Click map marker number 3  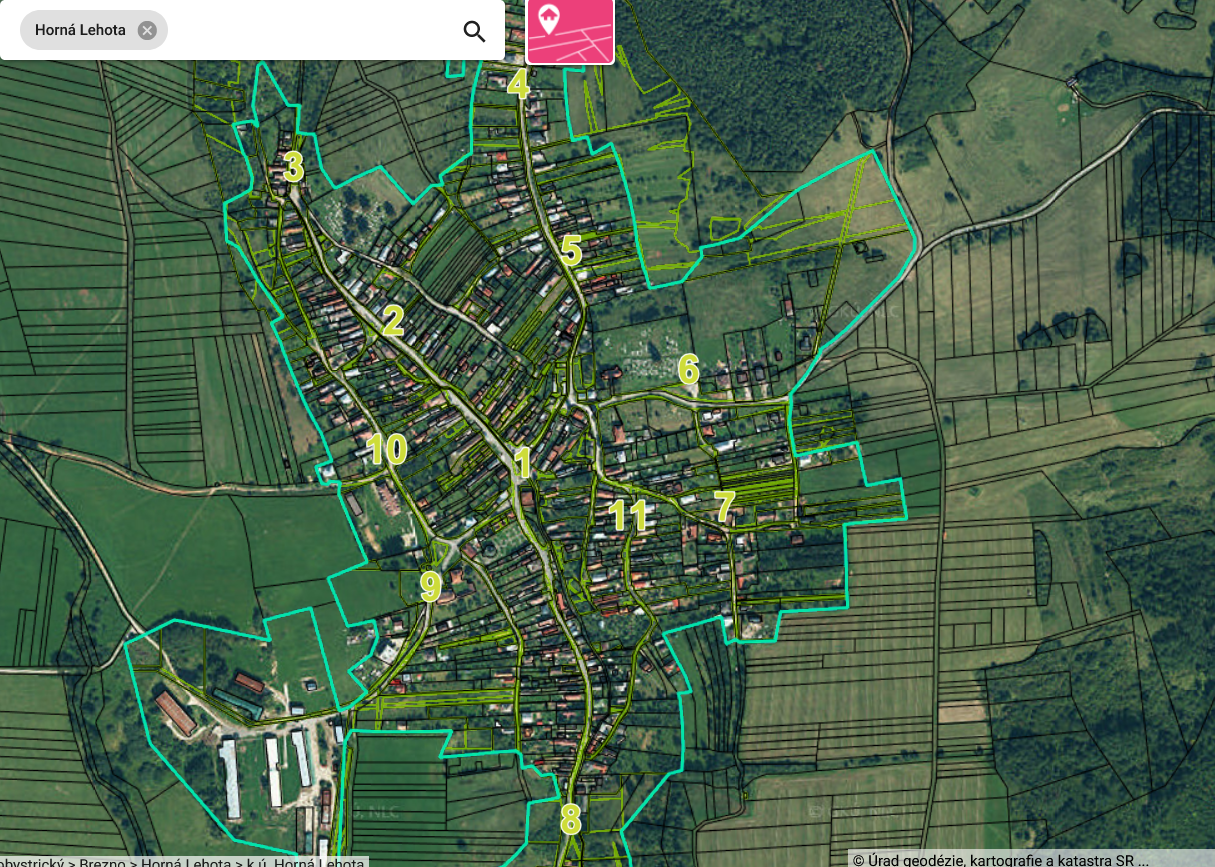[293, 167]
